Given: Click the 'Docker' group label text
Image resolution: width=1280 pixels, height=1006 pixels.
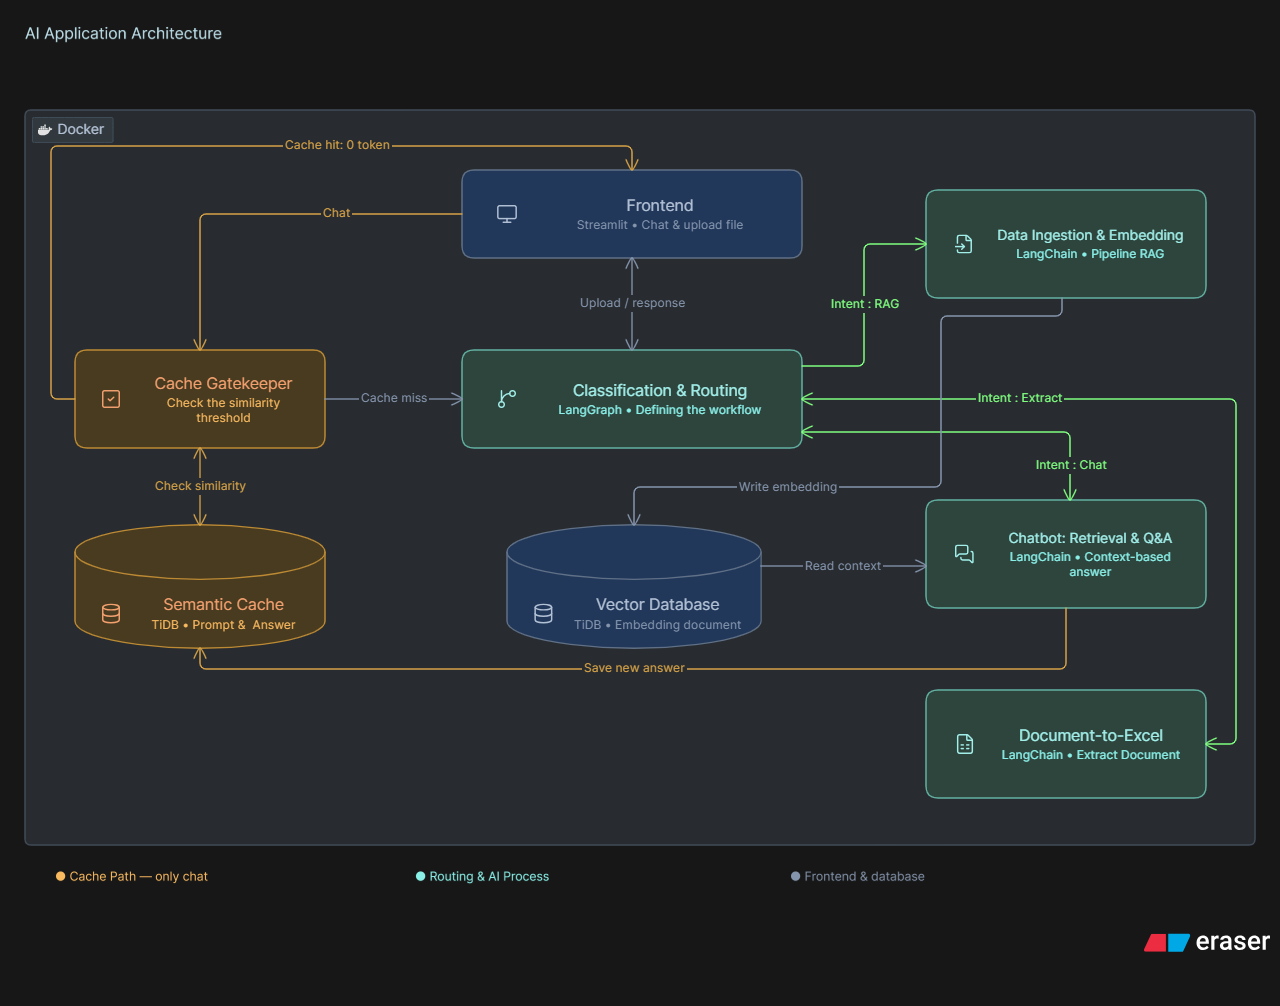Looking at the screenshot, I should click(x=81, y=130).
